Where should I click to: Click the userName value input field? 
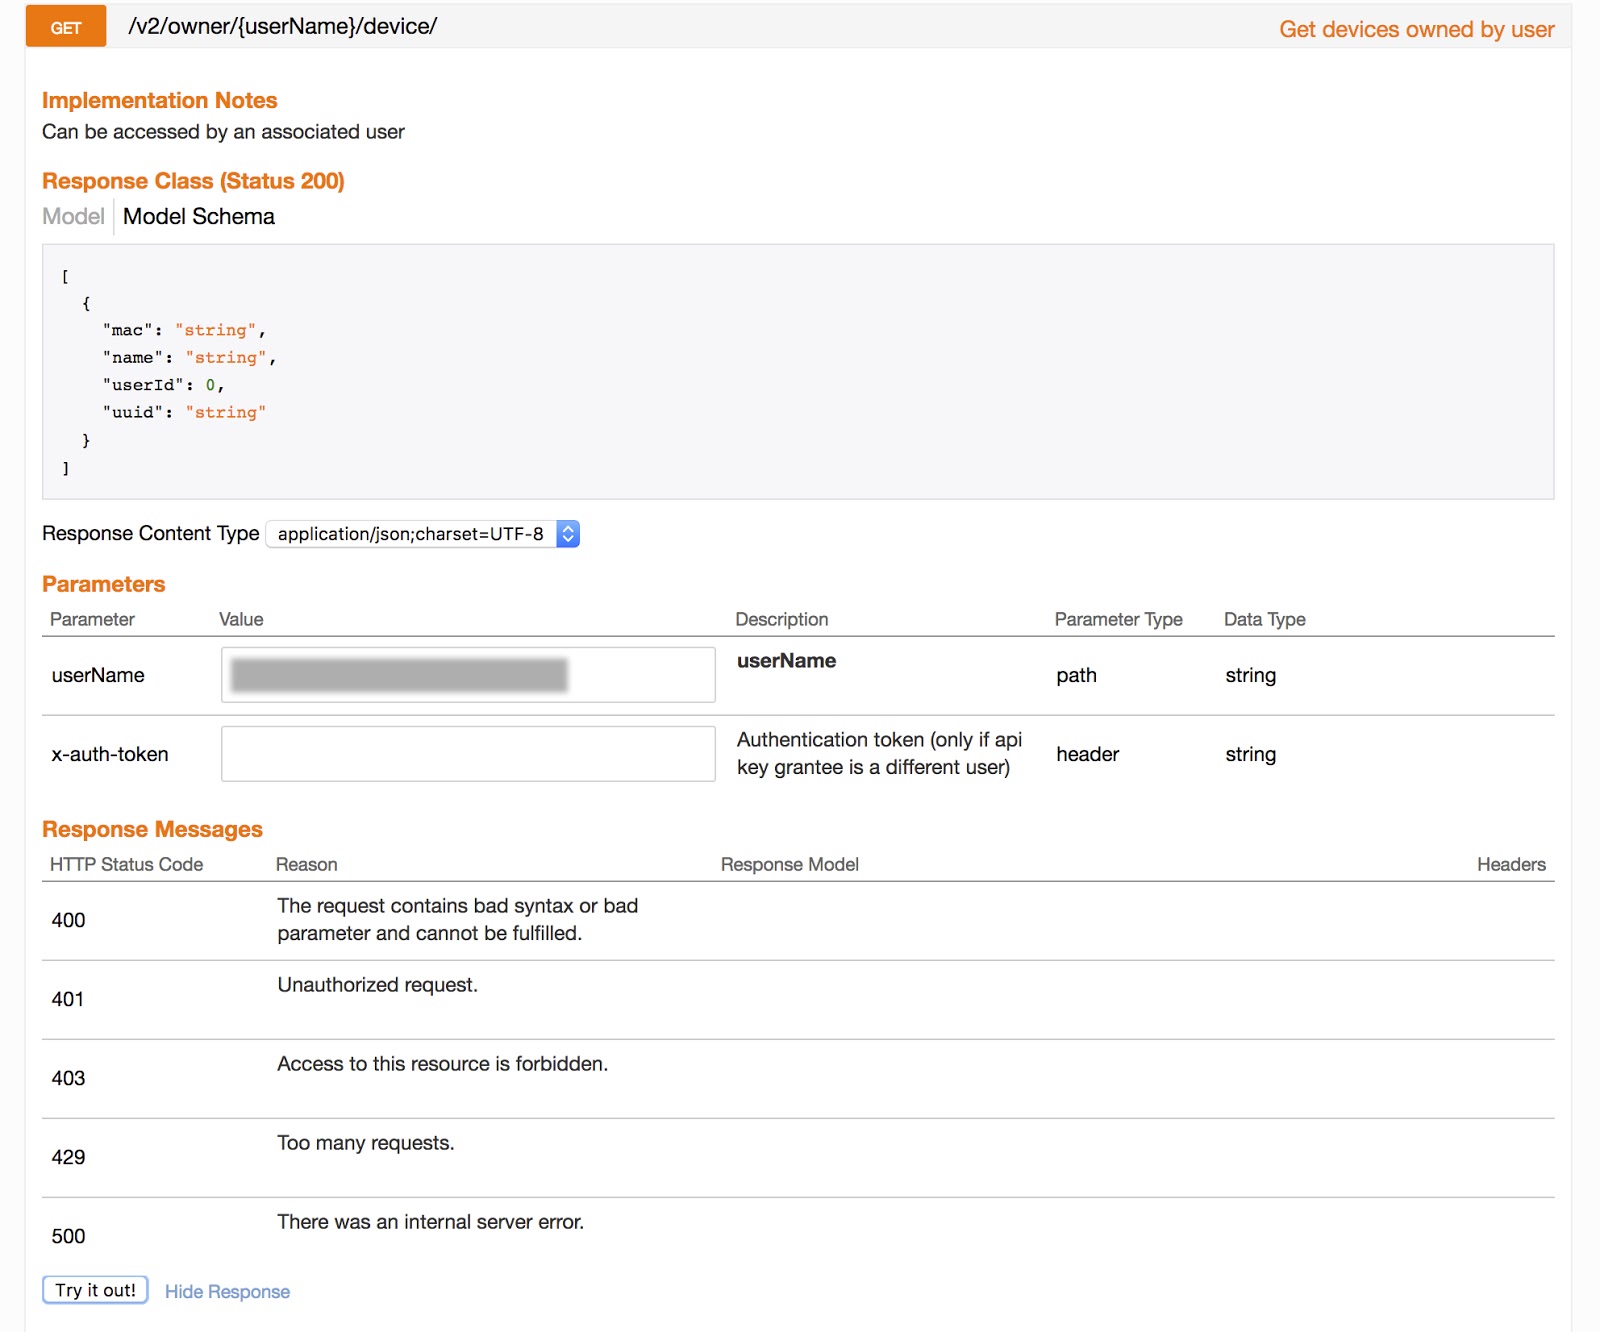click(x=467, y=675)
